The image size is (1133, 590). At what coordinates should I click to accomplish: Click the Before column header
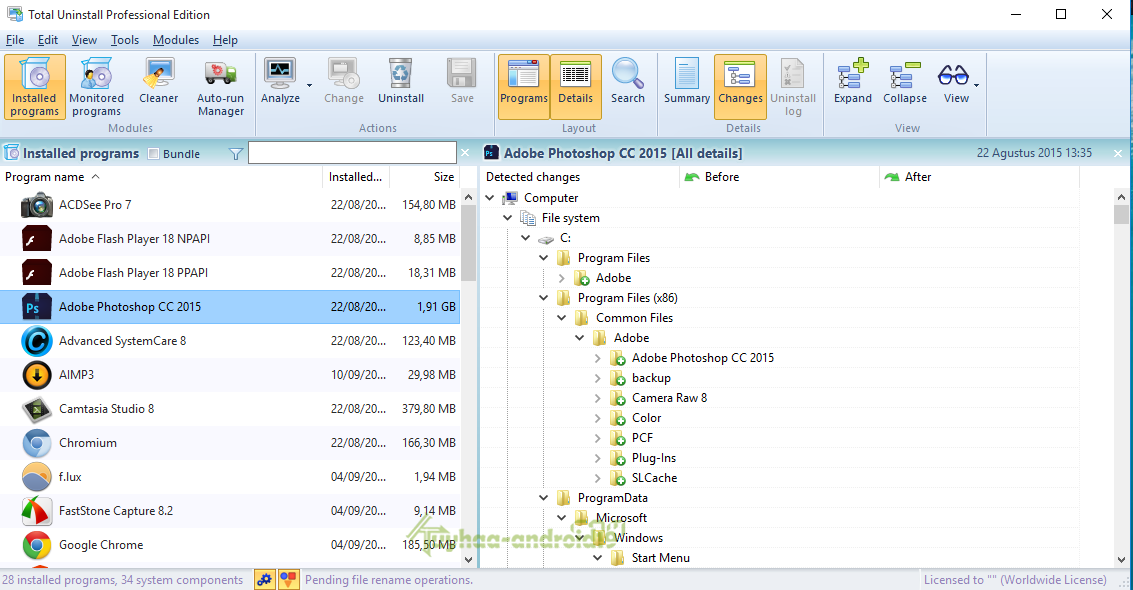coord(780,177)
